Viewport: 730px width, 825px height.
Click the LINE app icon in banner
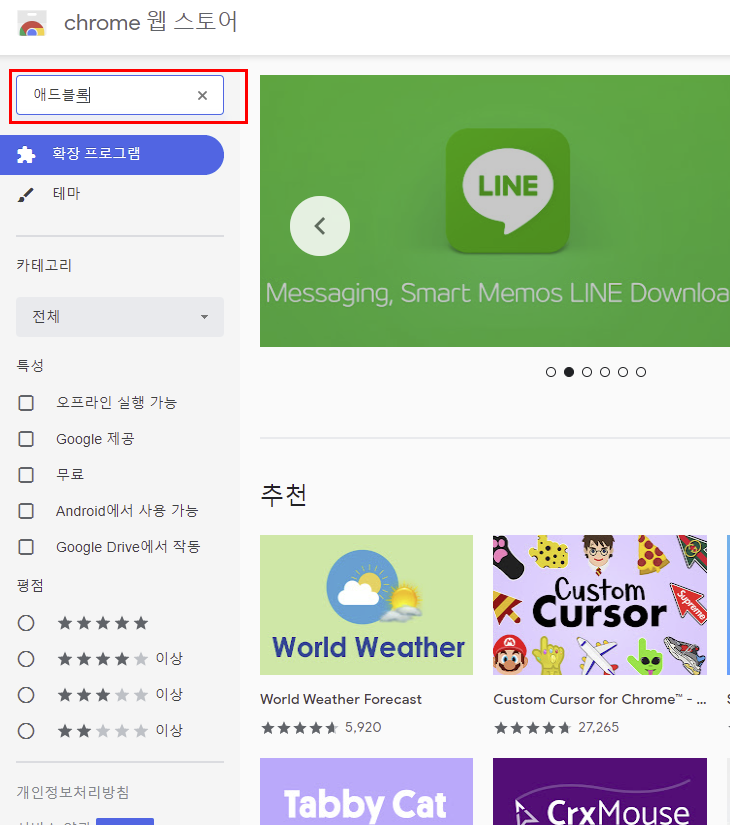508,190
